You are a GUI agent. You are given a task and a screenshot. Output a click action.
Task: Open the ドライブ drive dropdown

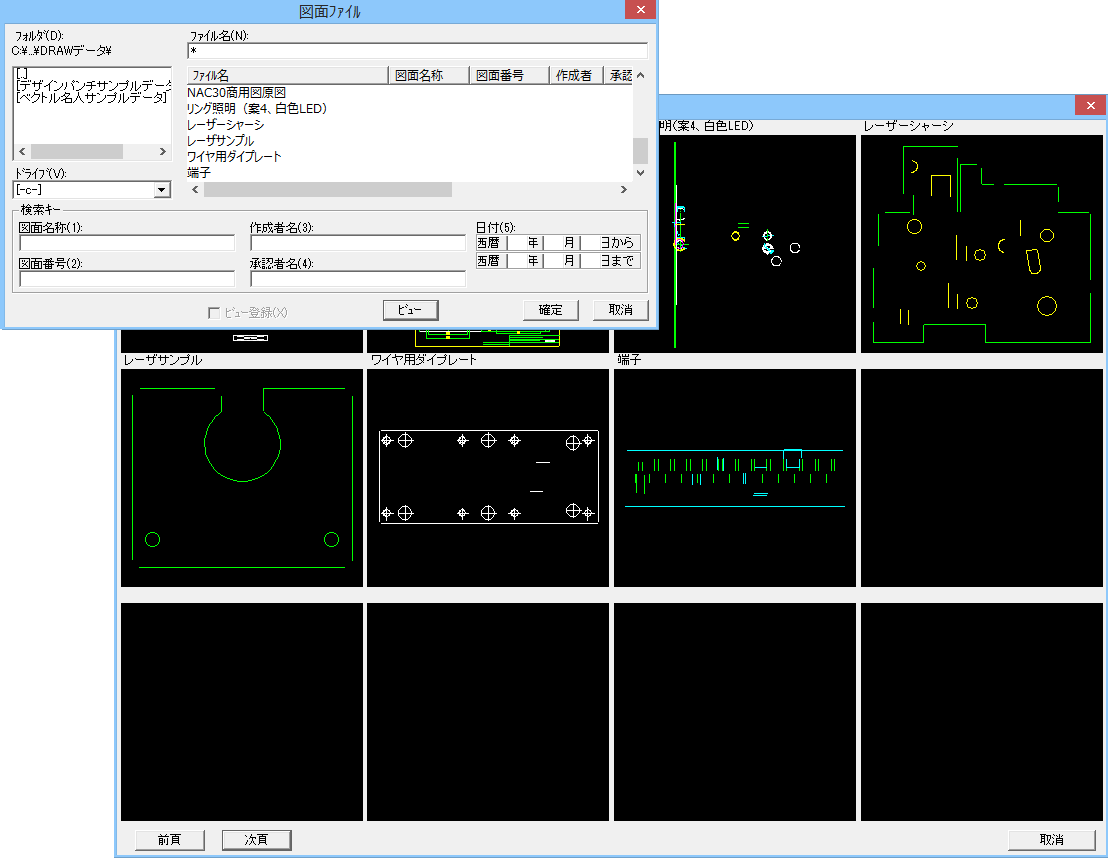[x=162, y=190]
